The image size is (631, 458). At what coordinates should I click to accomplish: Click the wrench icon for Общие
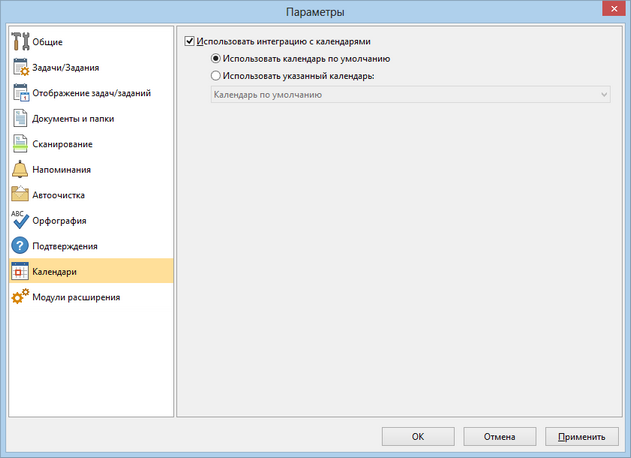[20, 42]
